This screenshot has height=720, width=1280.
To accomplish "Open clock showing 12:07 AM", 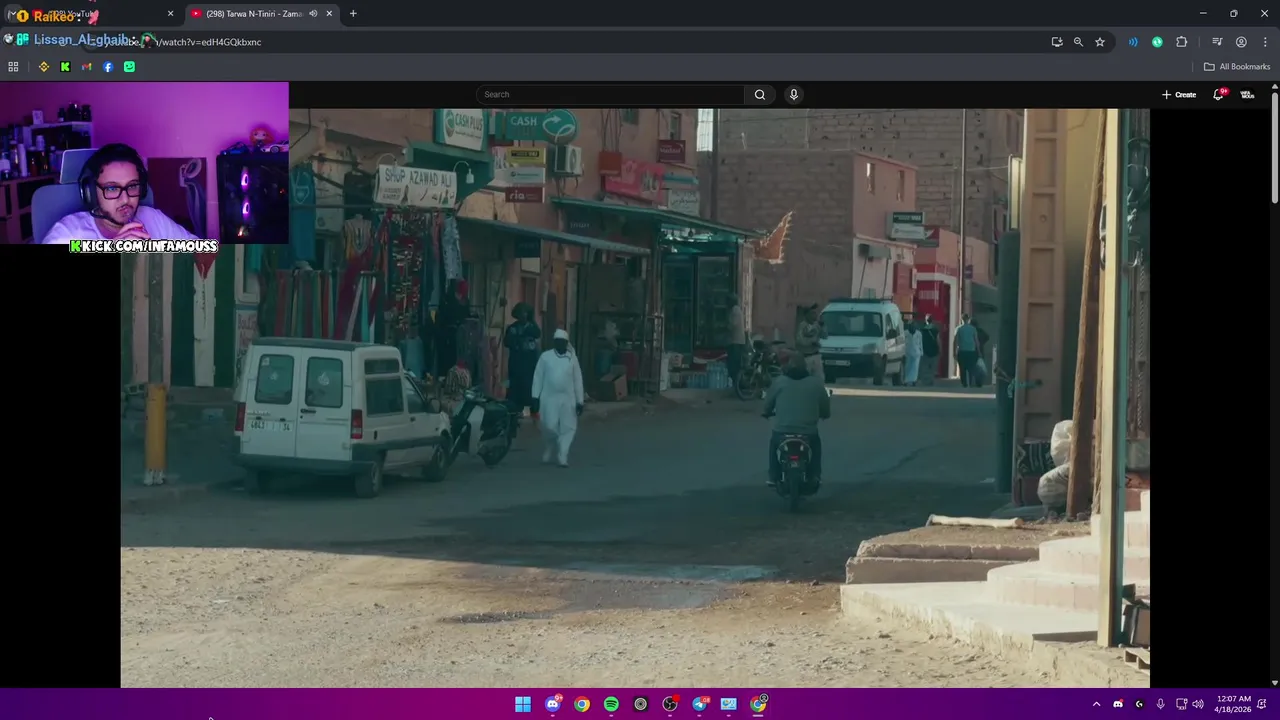I will (x=1233, y=704).
